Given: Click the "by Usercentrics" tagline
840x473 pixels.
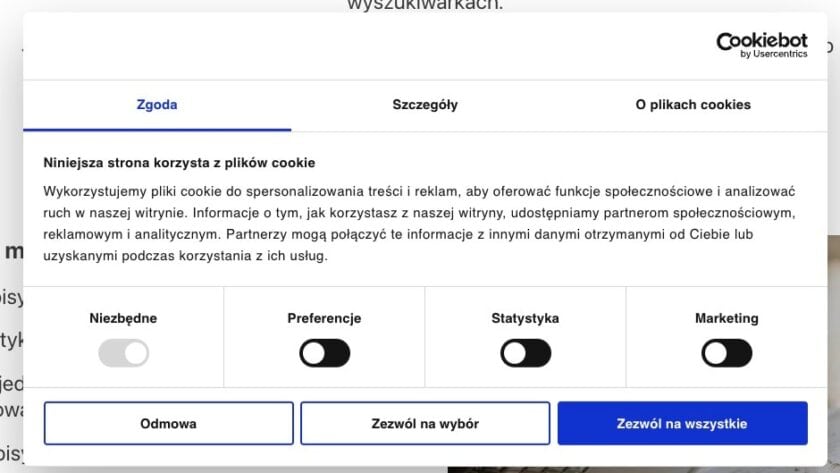Looking at the screenshot, I should 773,55.
